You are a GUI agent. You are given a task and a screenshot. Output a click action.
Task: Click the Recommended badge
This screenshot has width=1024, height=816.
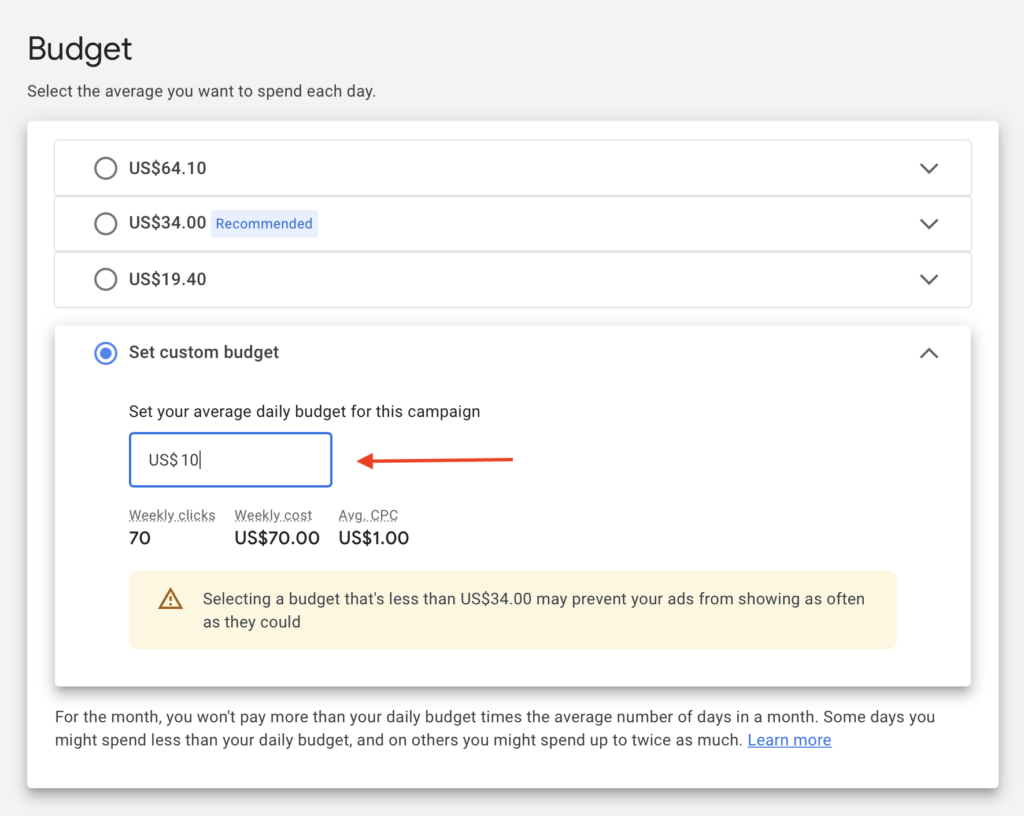tap(264, 224)
